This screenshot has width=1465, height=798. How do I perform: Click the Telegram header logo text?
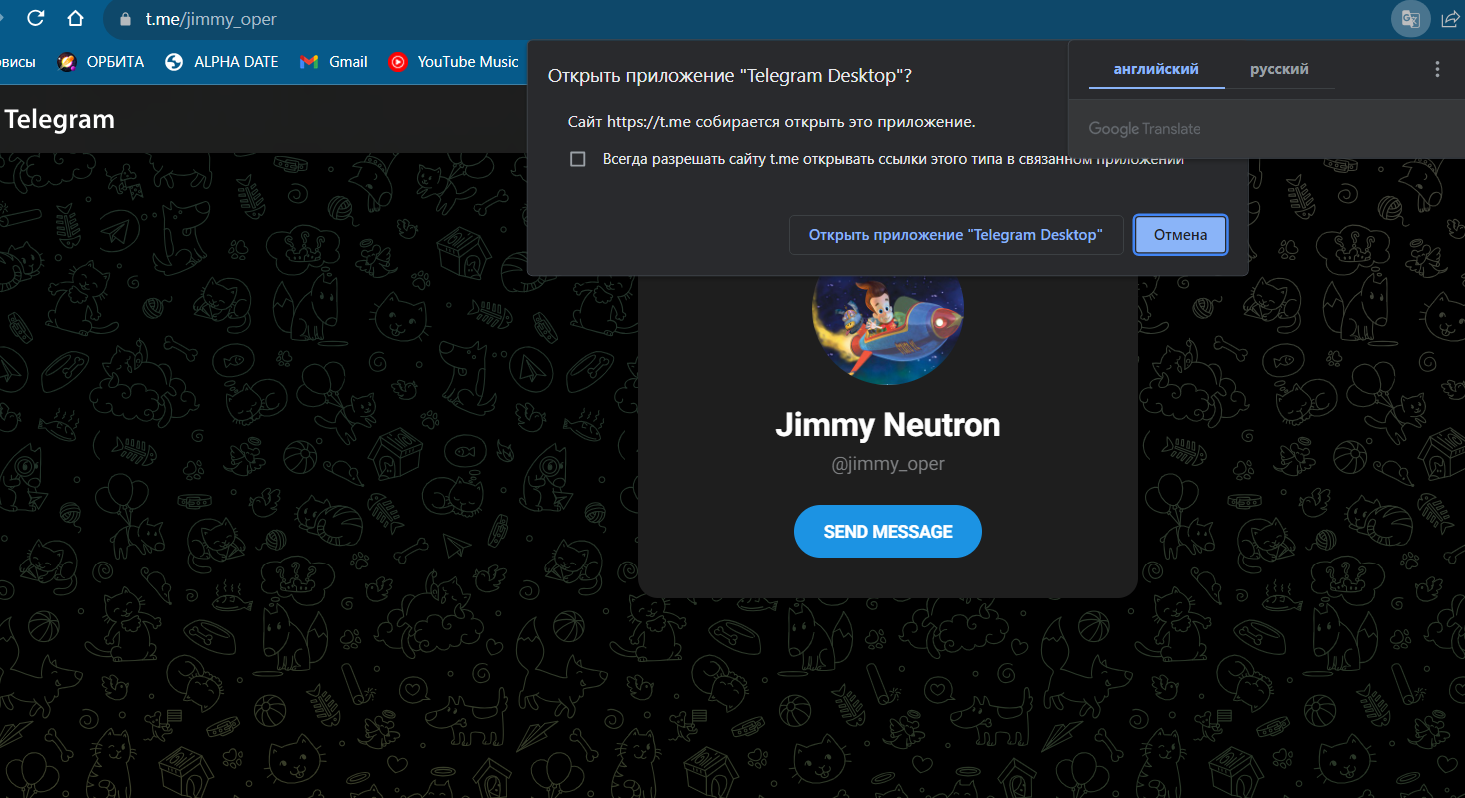(59, 120)
